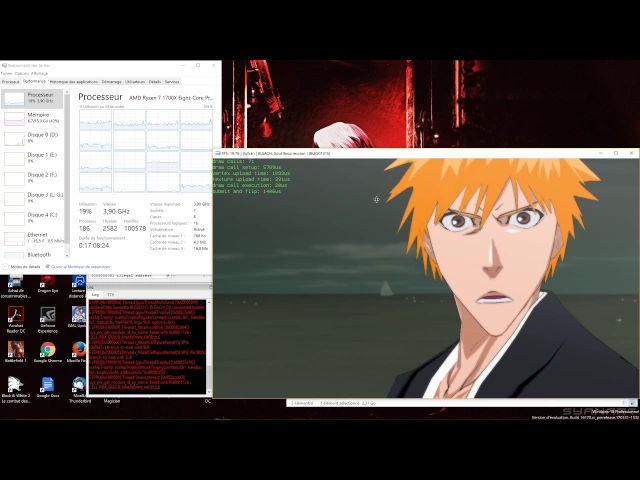Image resolution: width=640 pixels, height=480 pixels.
Task: Select Mémoire in the performance sidebar
Action: (32, 118)
